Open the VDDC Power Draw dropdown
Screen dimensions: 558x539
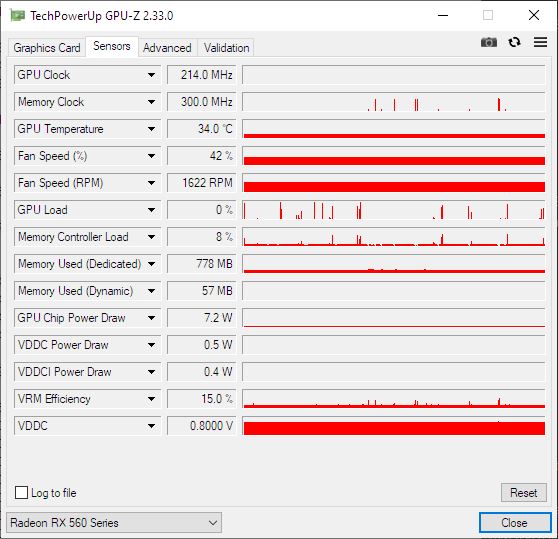tap(151, 345)
